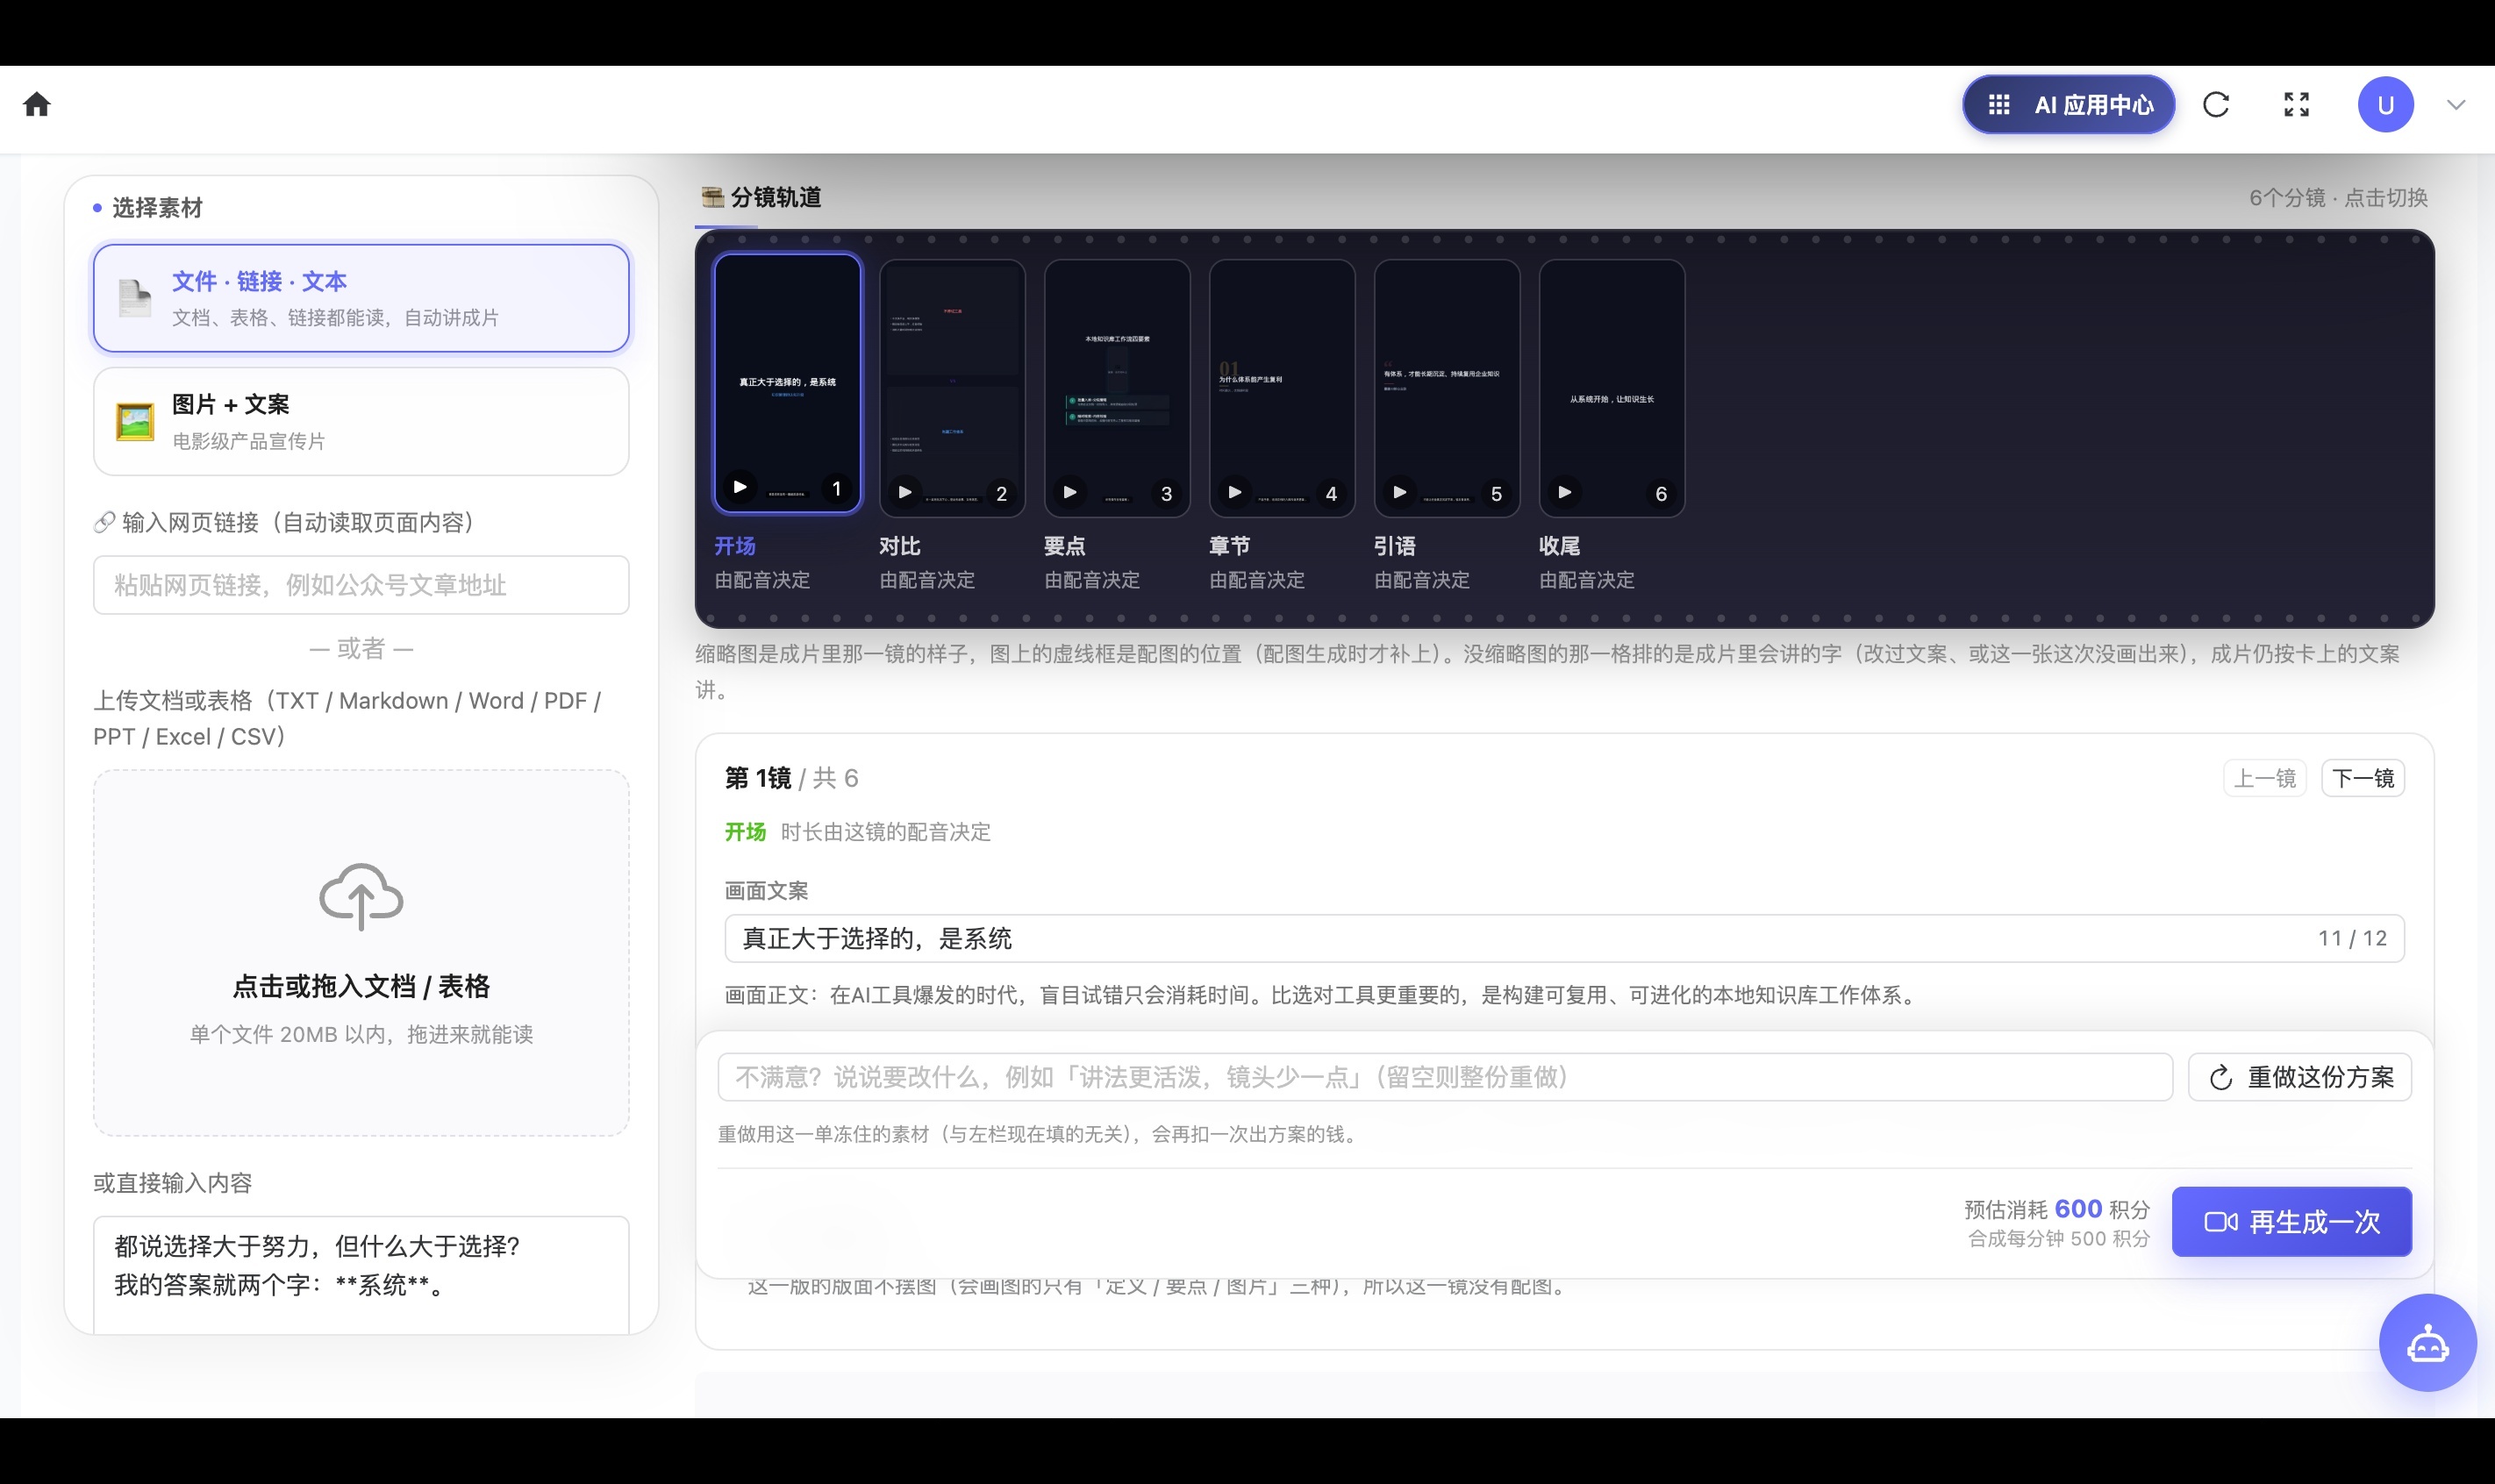Click the 分镜轨道 clapperboard icon
The image size is (2495, 1484).
(712, 197)
